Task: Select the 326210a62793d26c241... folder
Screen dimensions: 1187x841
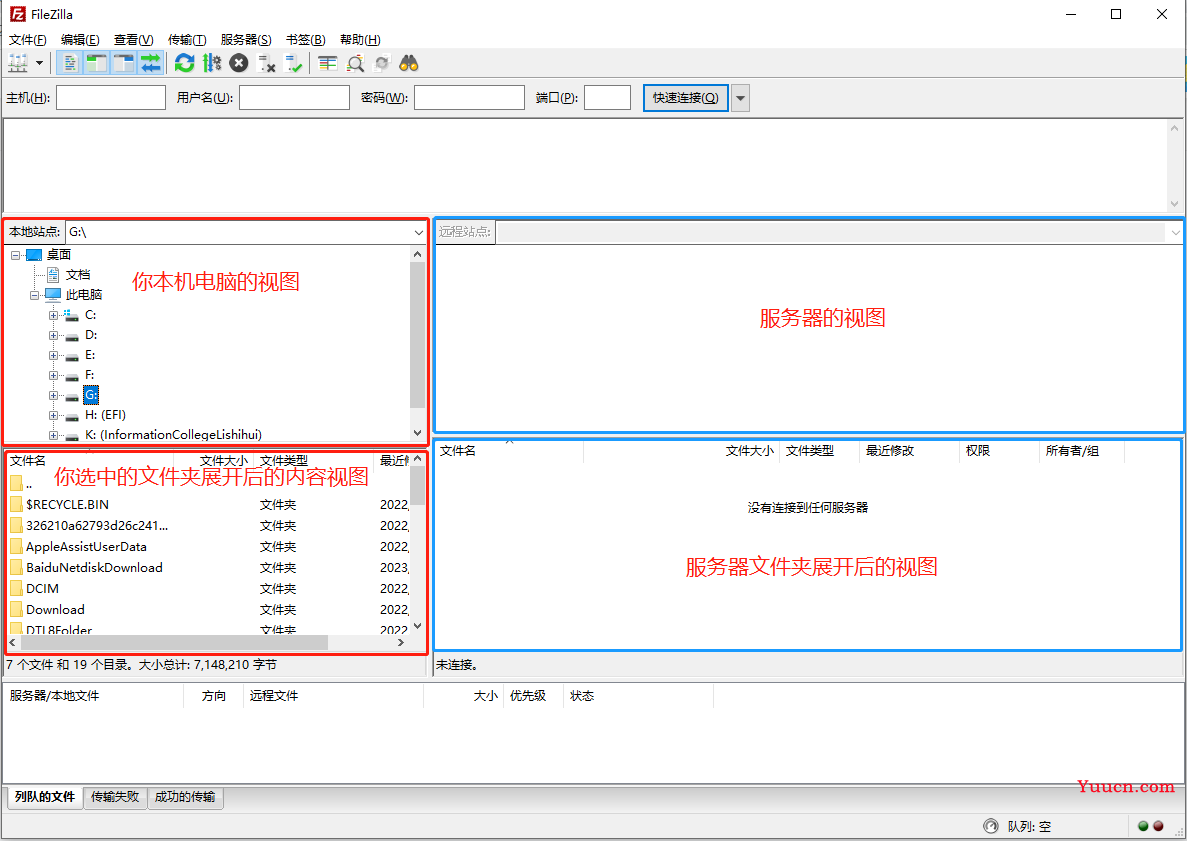Action: [97, 525]
